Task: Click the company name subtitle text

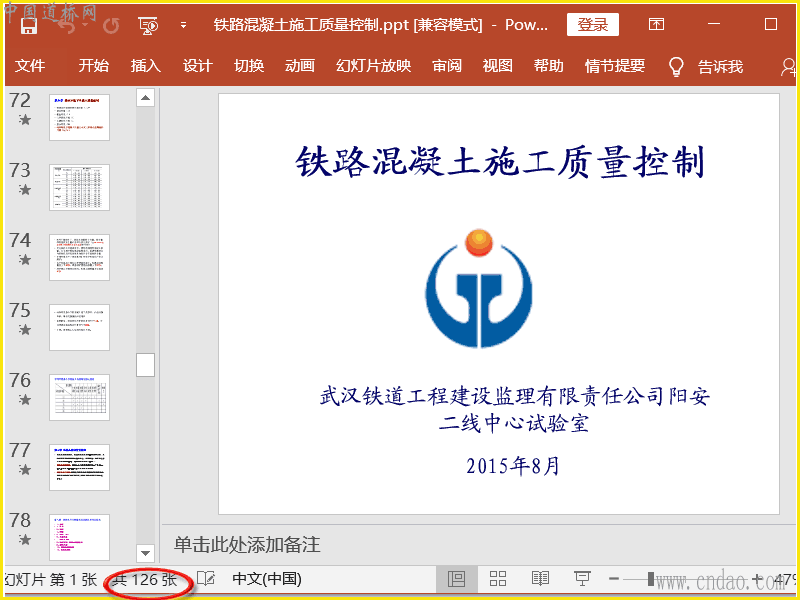Action: pos(514,410)
